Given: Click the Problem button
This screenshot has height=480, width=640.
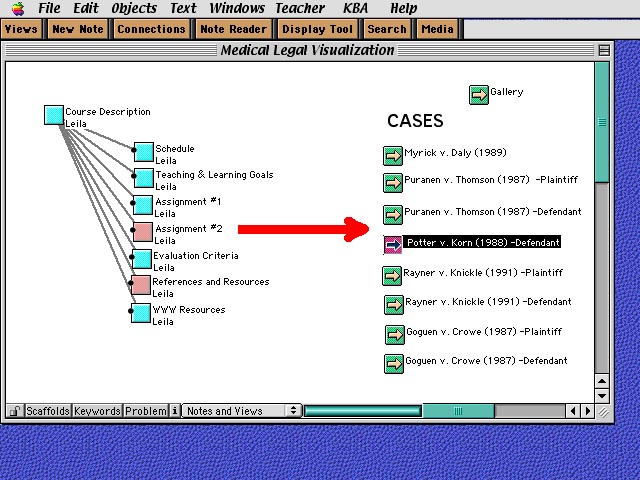Looking at the screenshot, I should [x=146, y=411].
